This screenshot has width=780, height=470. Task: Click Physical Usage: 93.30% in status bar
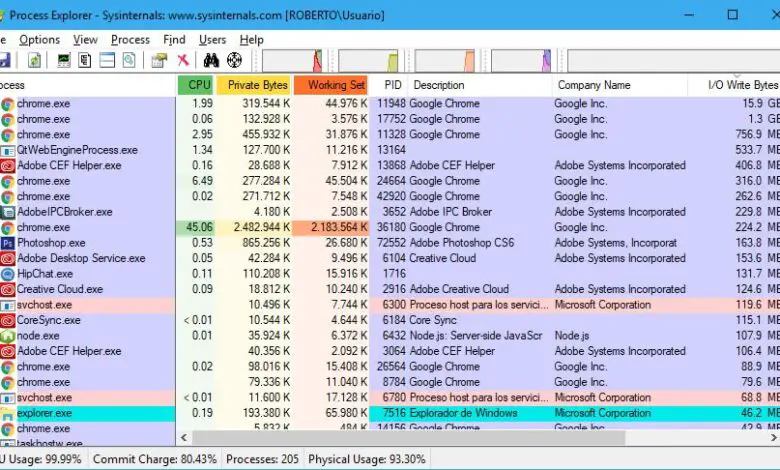point(367,459)
